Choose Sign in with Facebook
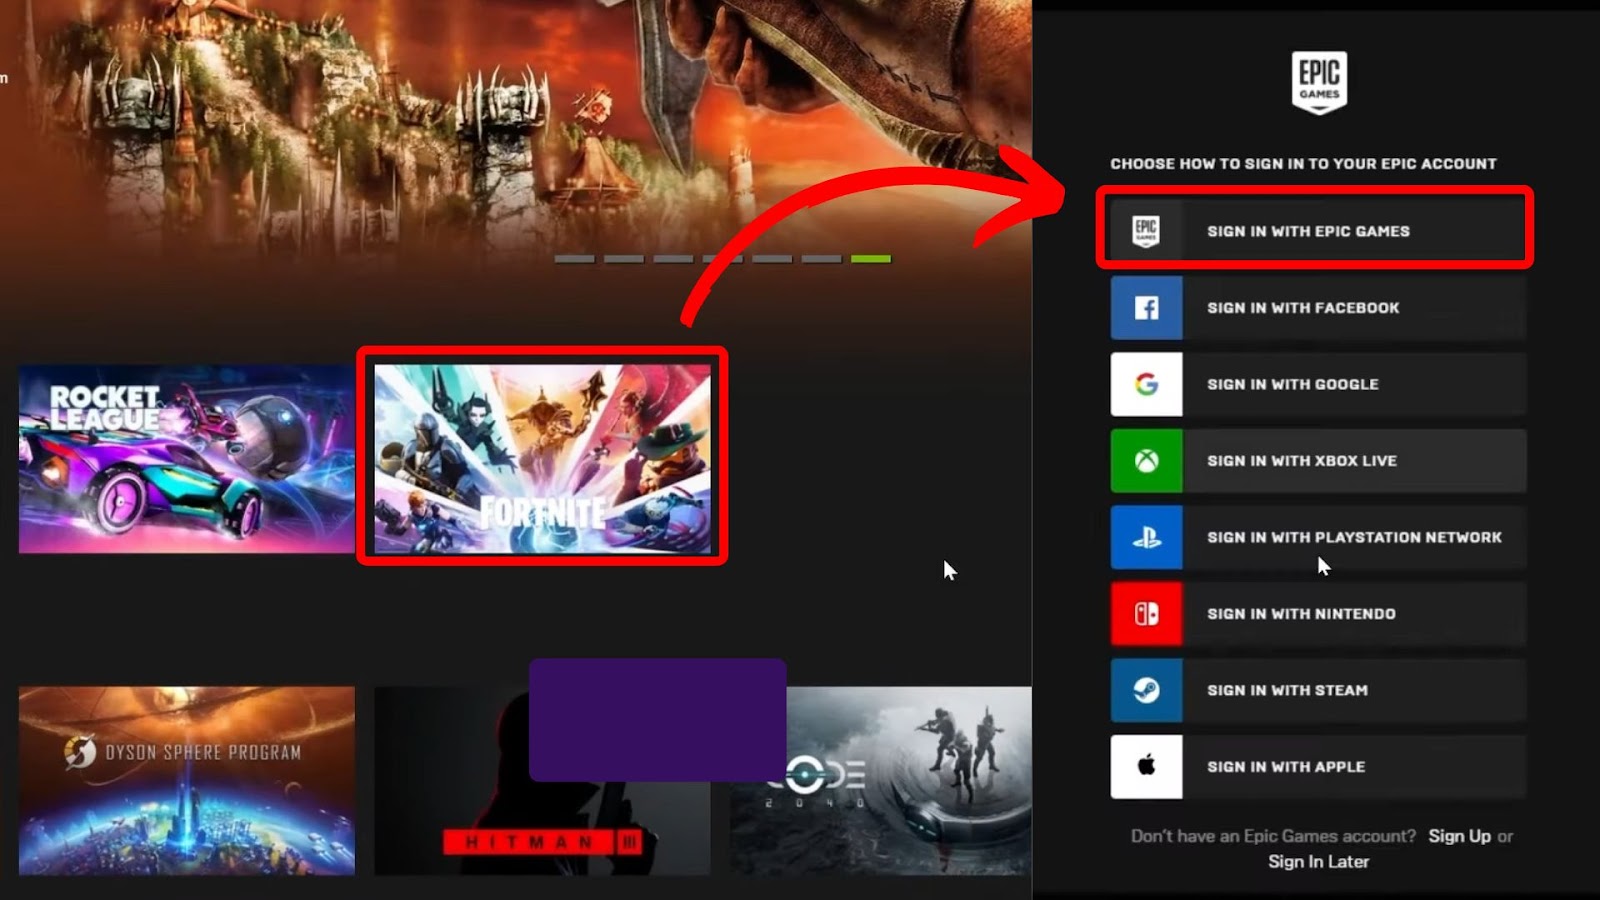Image resolution: width=1600 pixels, height=900 pixels. click(x=1318, y=308)
